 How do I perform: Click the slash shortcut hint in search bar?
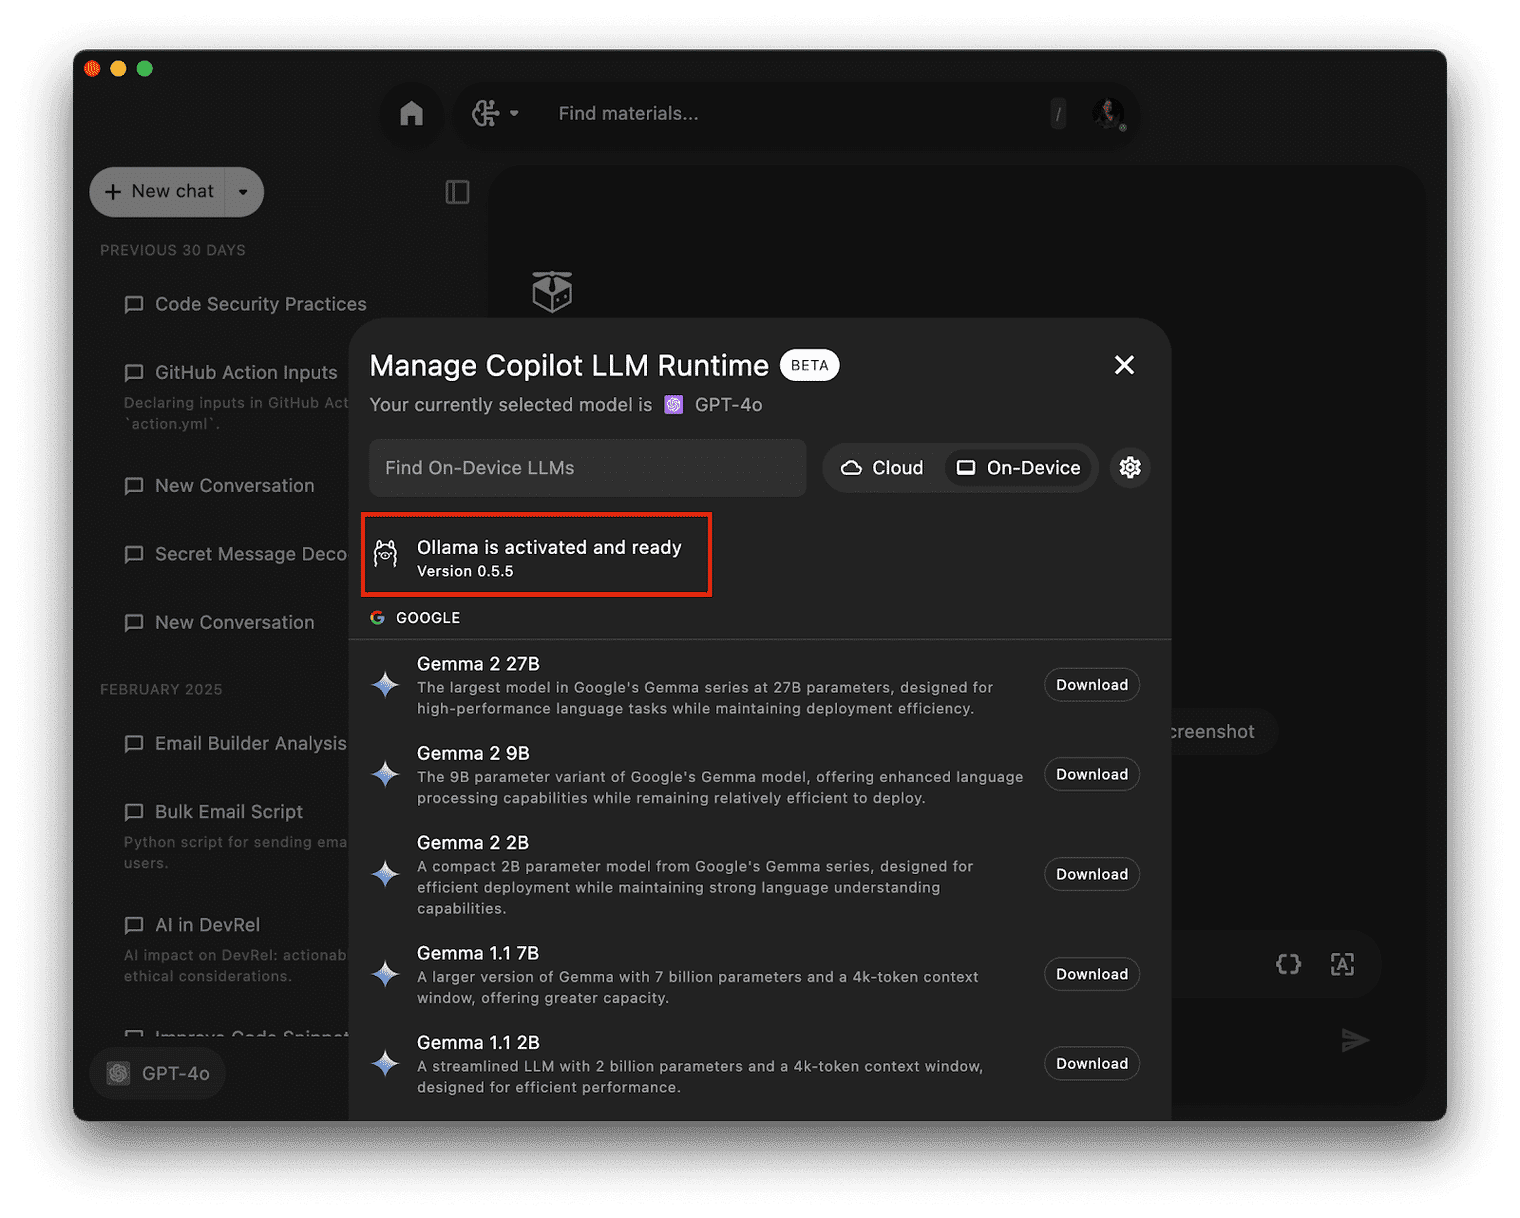point(1058,114)
